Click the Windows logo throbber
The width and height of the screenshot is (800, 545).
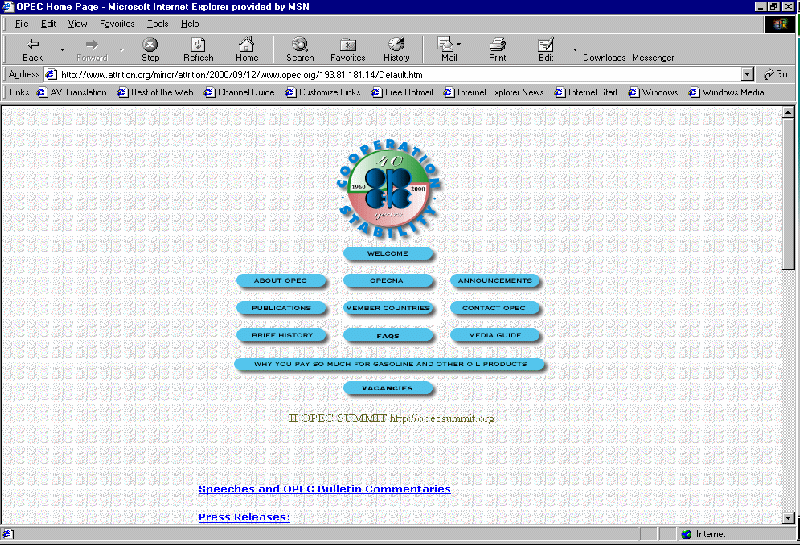pyautogui.click(x=780, y=24)
